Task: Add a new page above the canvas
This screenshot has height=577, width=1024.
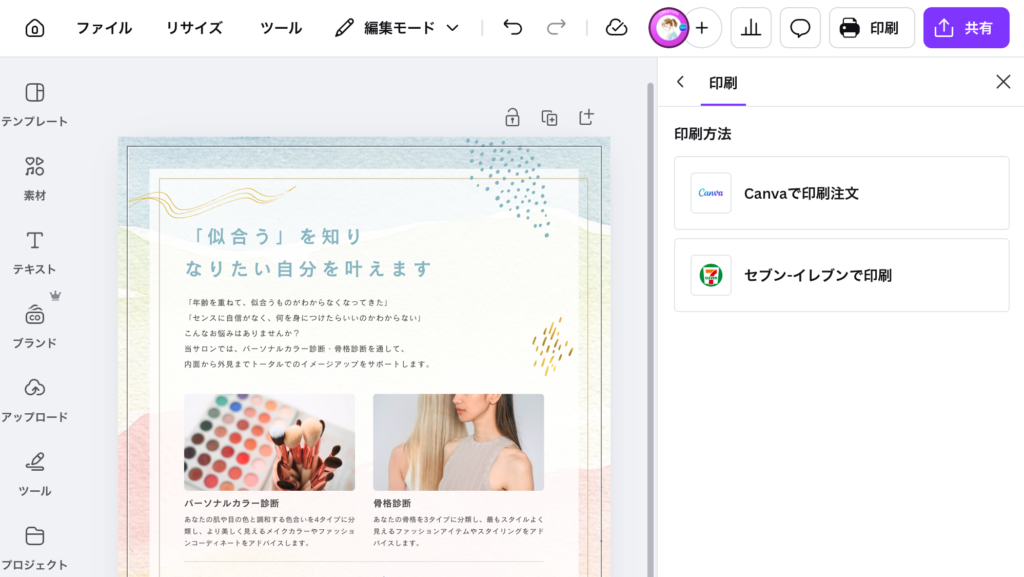Action: click(x=587, y=118)
